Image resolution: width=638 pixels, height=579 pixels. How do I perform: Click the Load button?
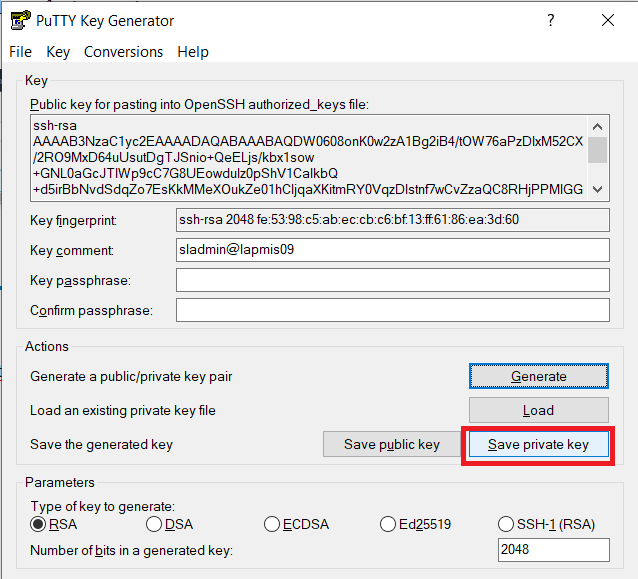click(539, 410)
